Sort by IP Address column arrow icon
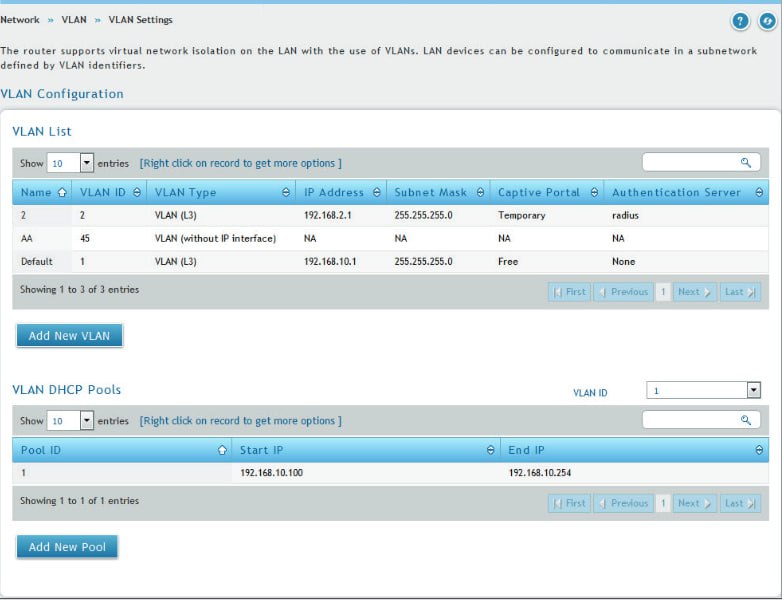The height and width of the screenshot is (600, 782). point(377,193)
